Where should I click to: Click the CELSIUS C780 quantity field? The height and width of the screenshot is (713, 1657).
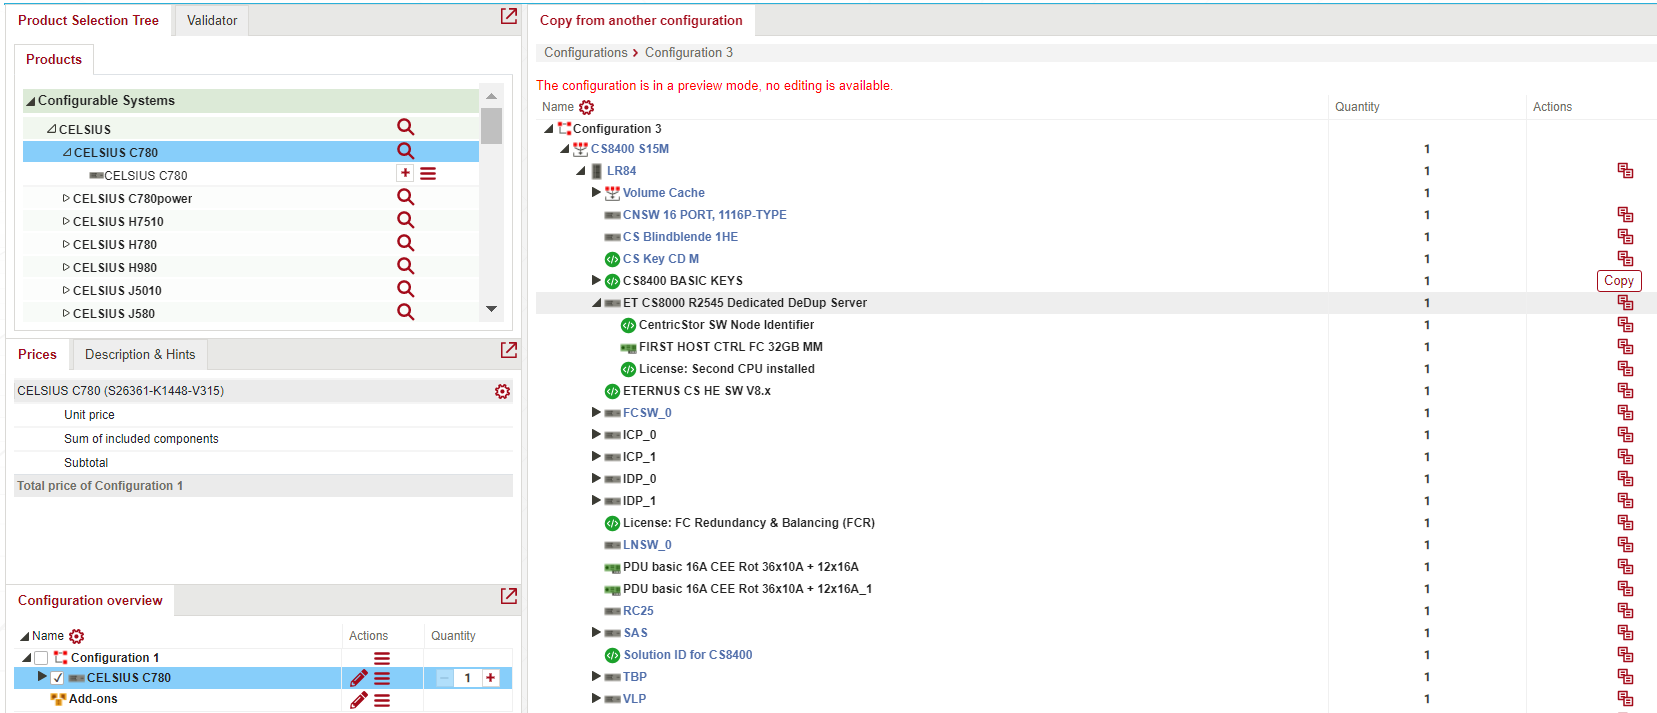pyautogui.click(x=467, y=678)
